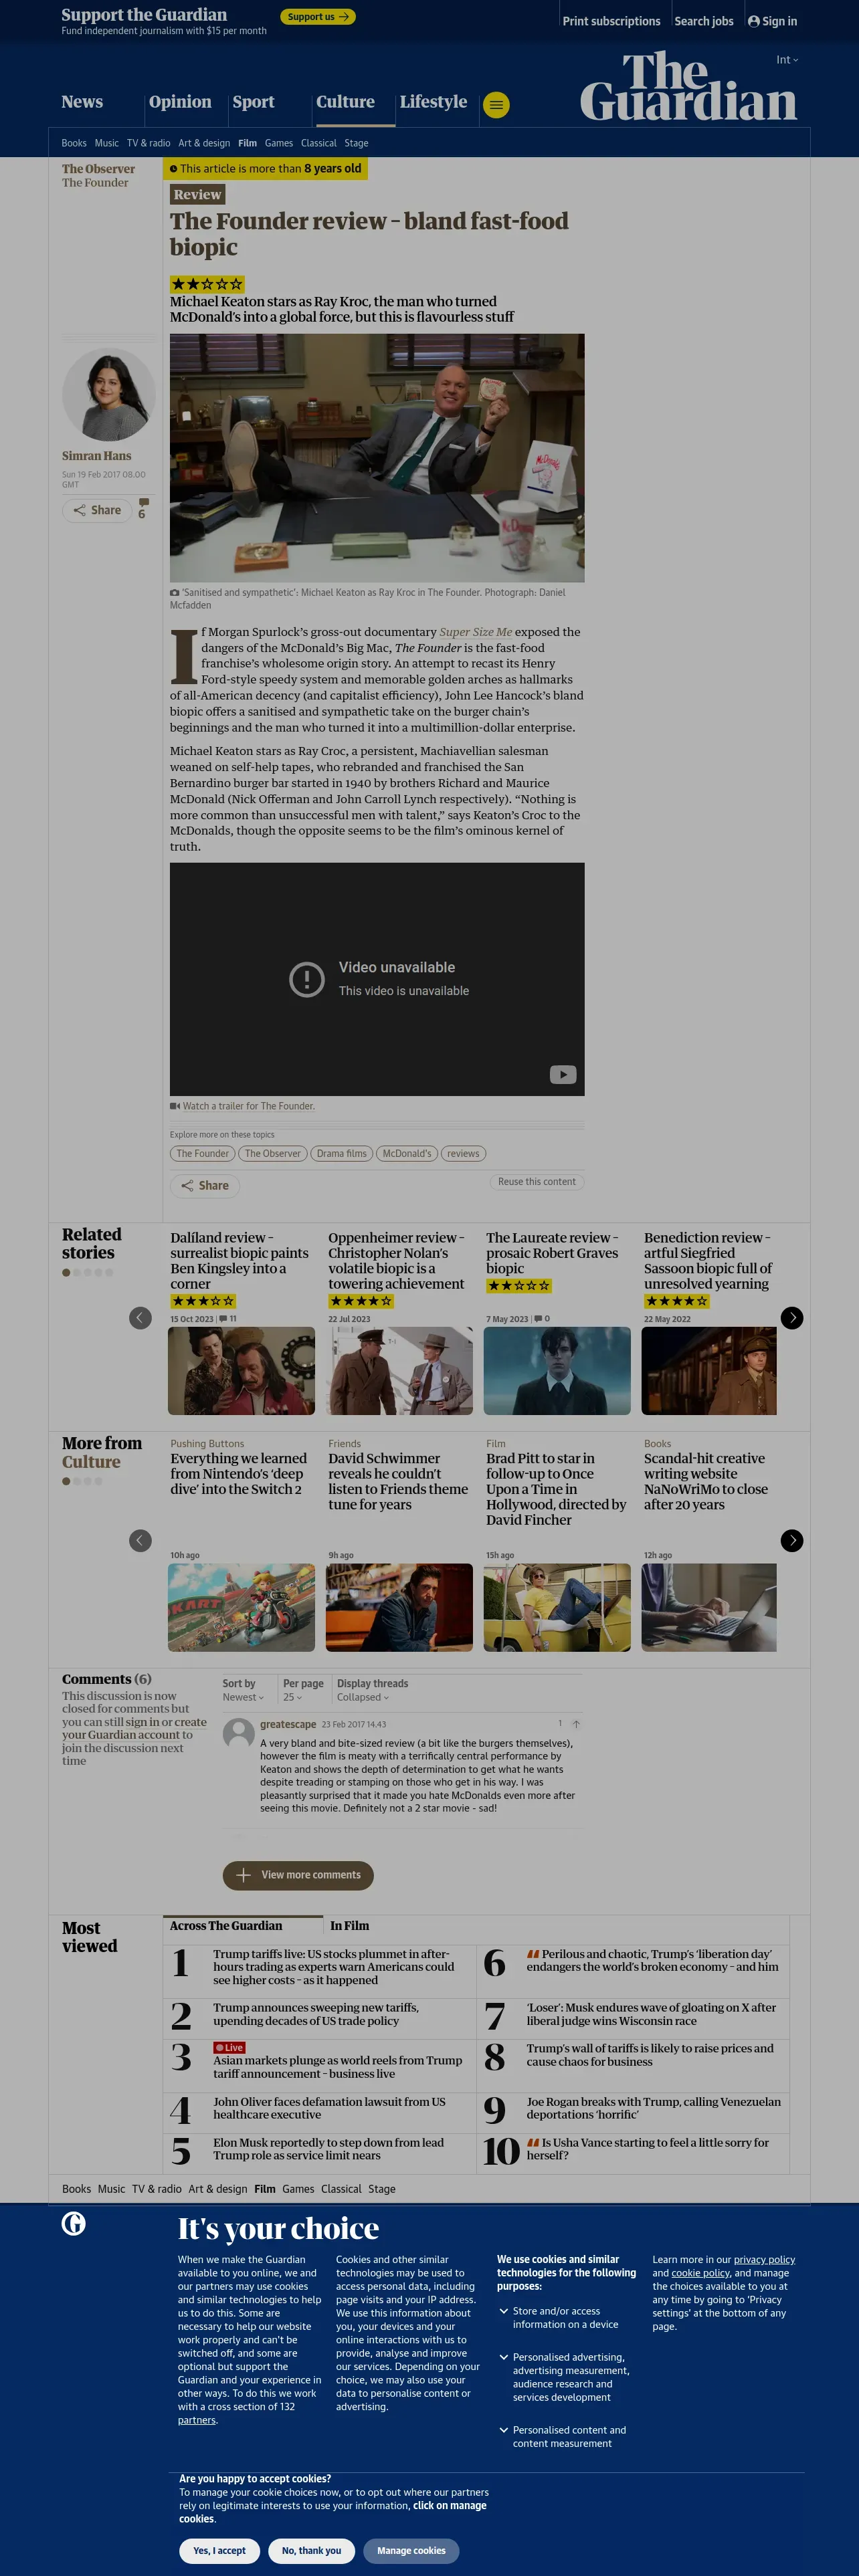
Task: Open most viewed story number 1
Action: coord(333,1966)
